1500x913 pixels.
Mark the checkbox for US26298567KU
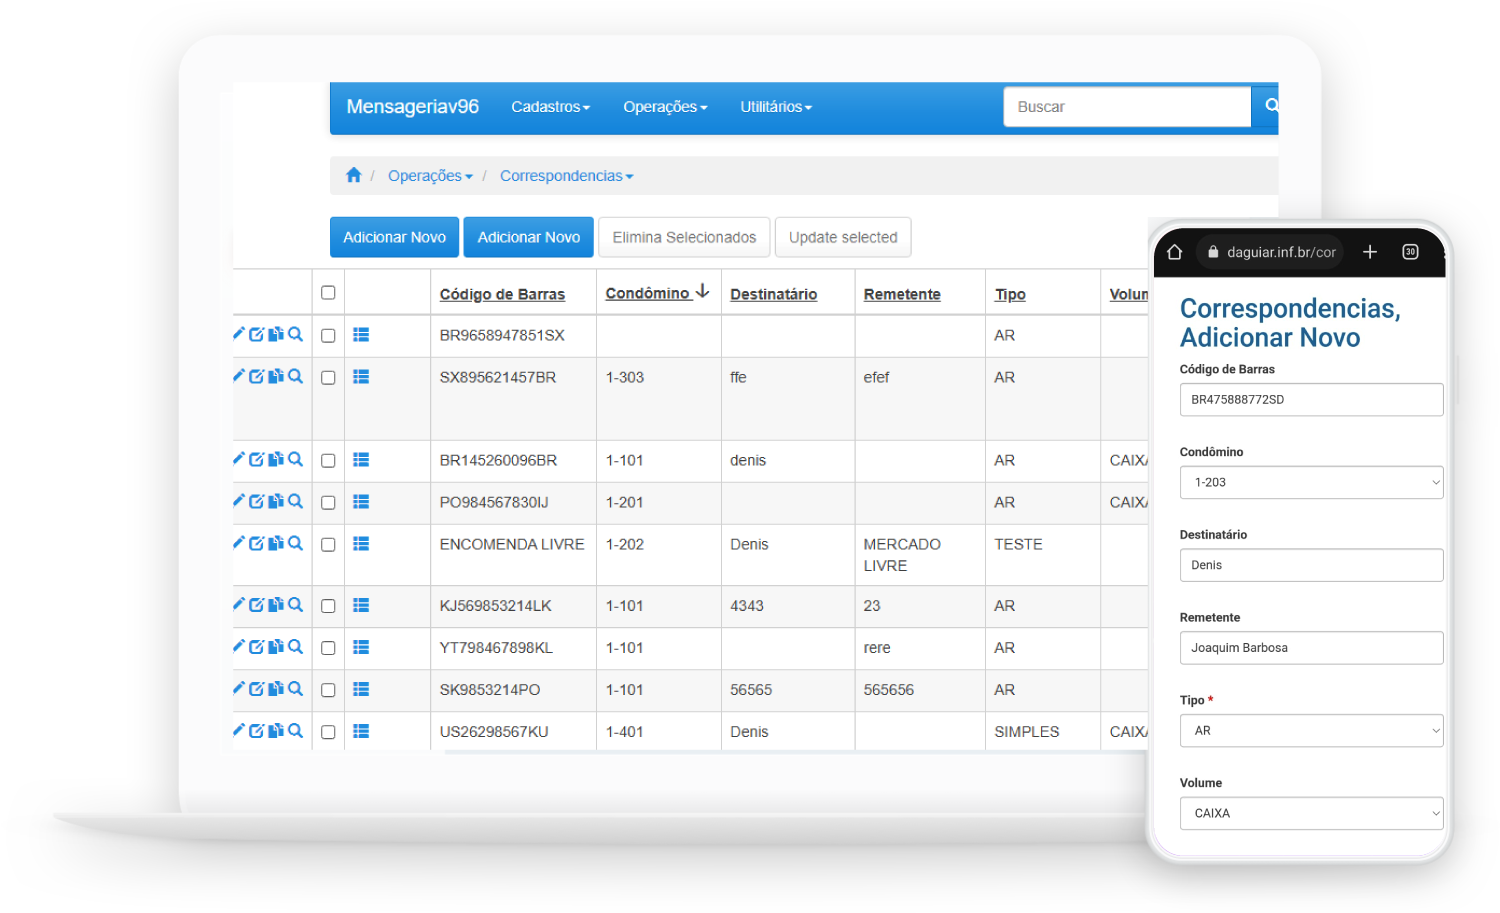coord(328,732)
